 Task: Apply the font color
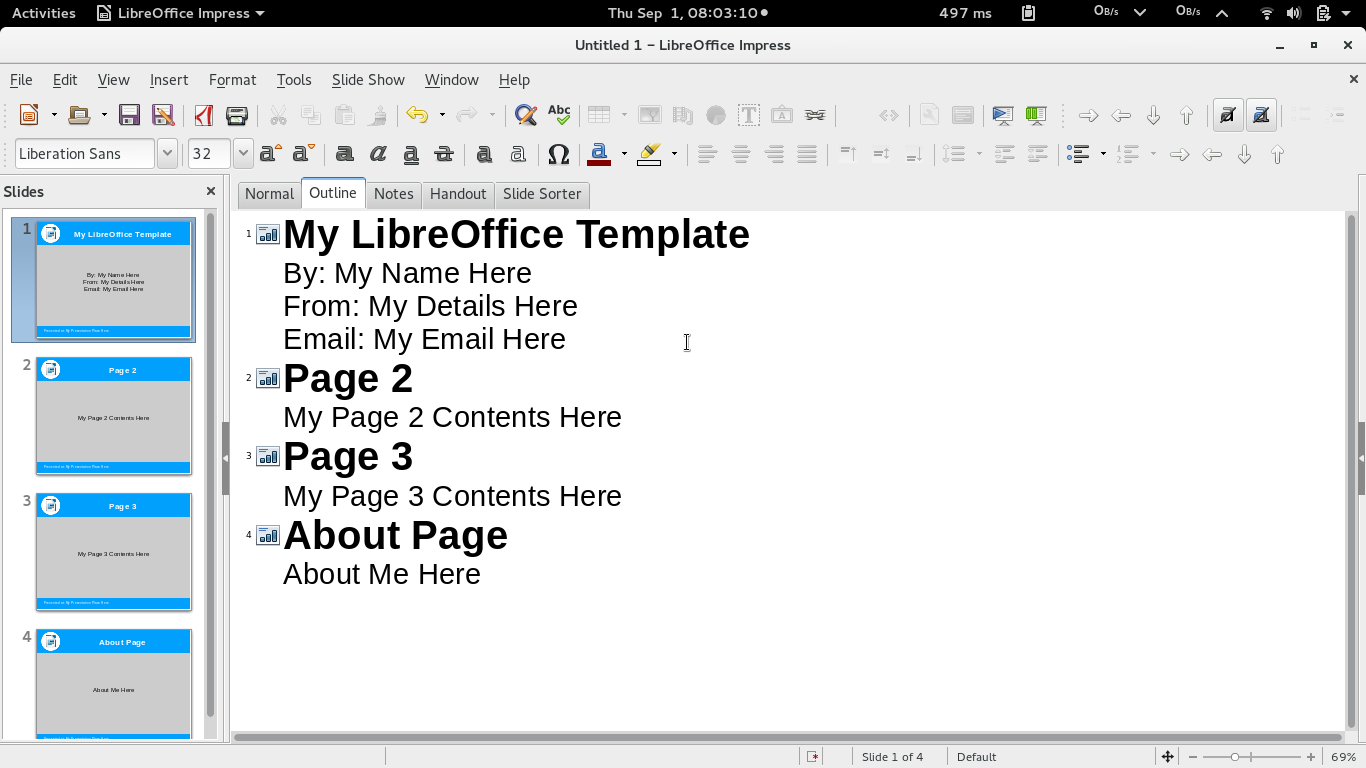pos(599,154)
